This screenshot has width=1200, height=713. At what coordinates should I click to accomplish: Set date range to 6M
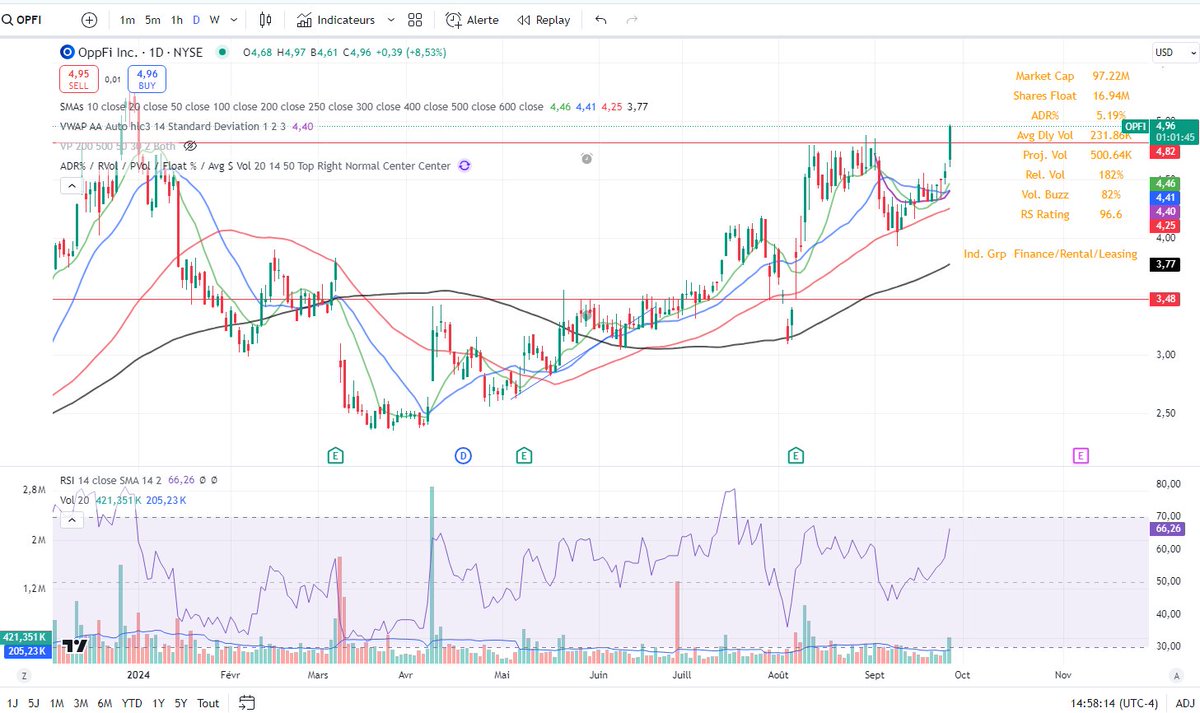click(105, 703)
